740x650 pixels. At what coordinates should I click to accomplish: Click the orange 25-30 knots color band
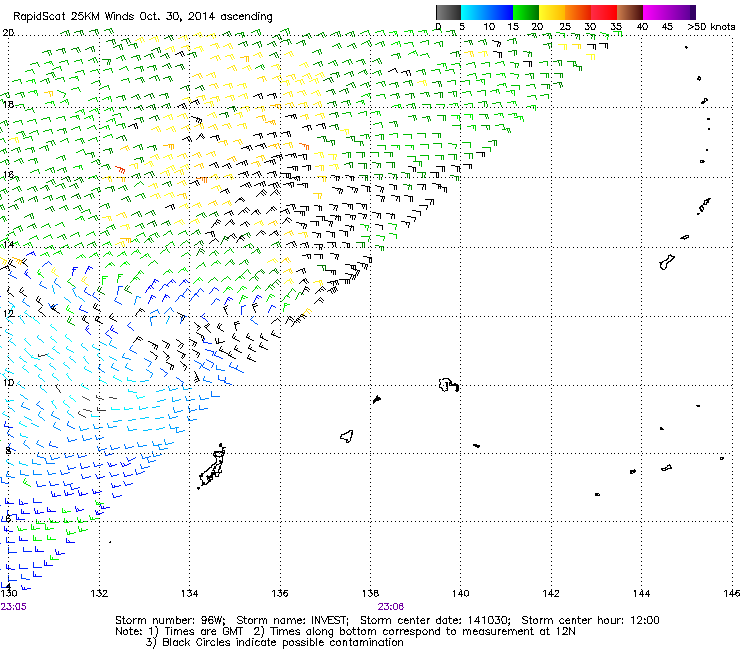coord(578,12)
